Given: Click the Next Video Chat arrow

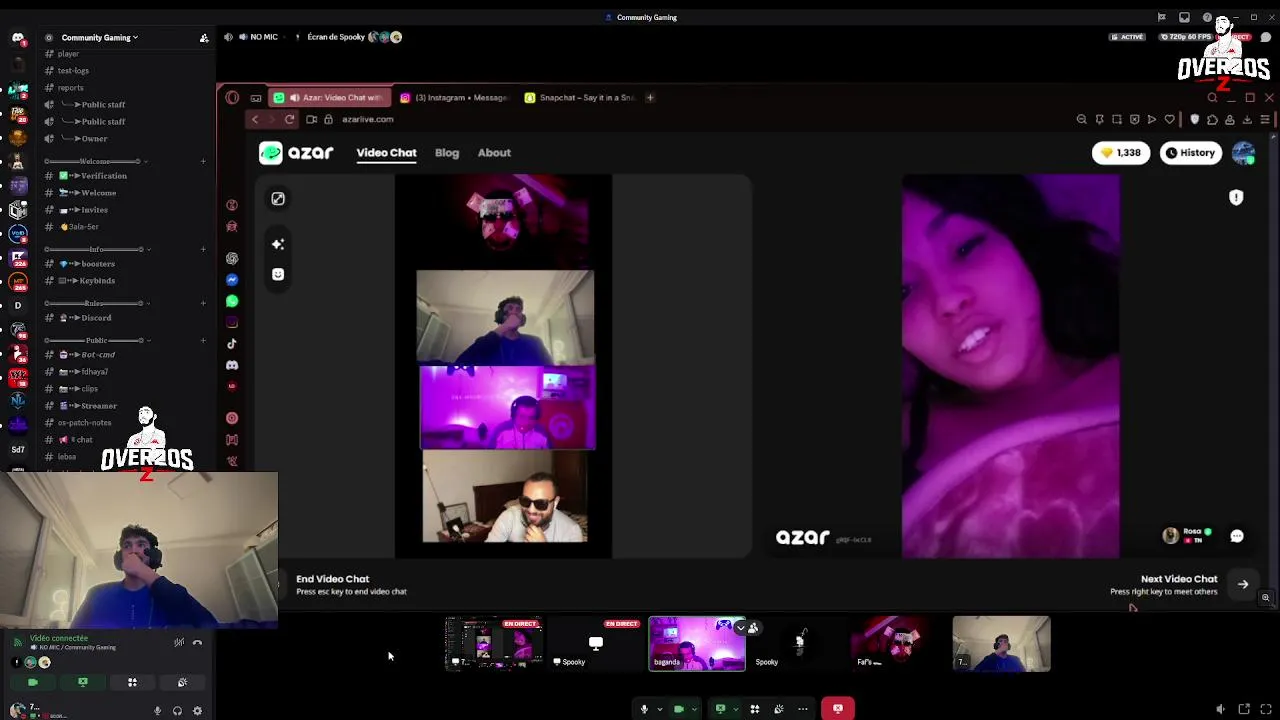Looking at the screenshot, I should 1243,585.
